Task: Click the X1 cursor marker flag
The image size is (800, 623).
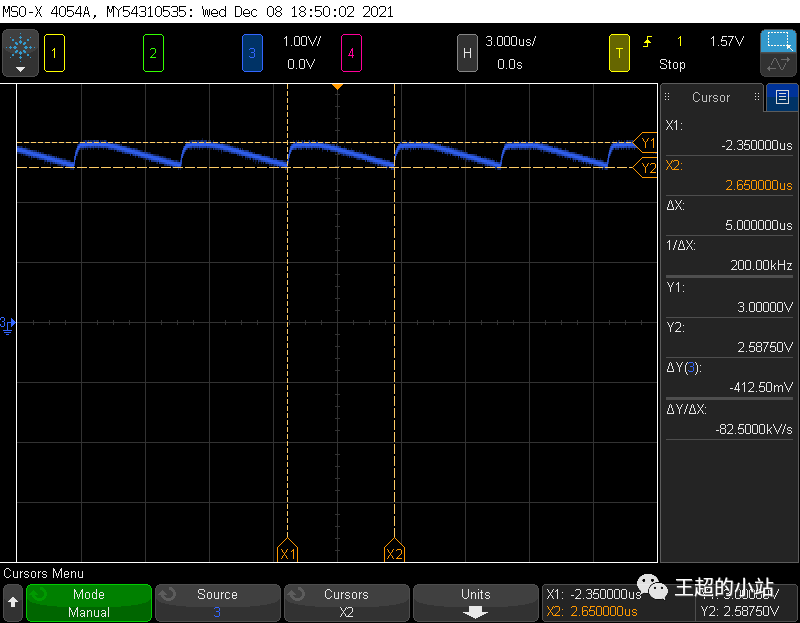Action: (287, 550)
